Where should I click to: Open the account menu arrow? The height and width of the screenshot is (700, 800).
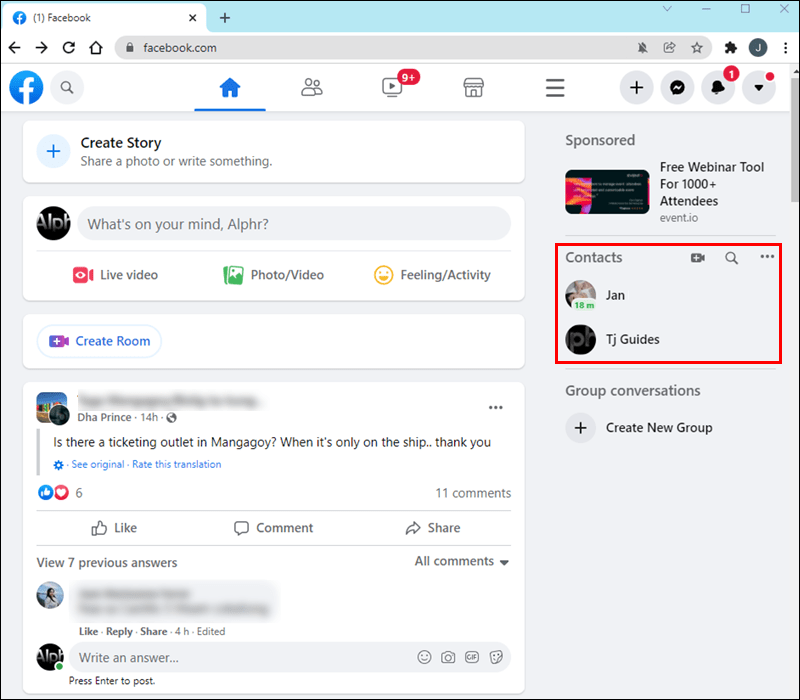[759, 88]
